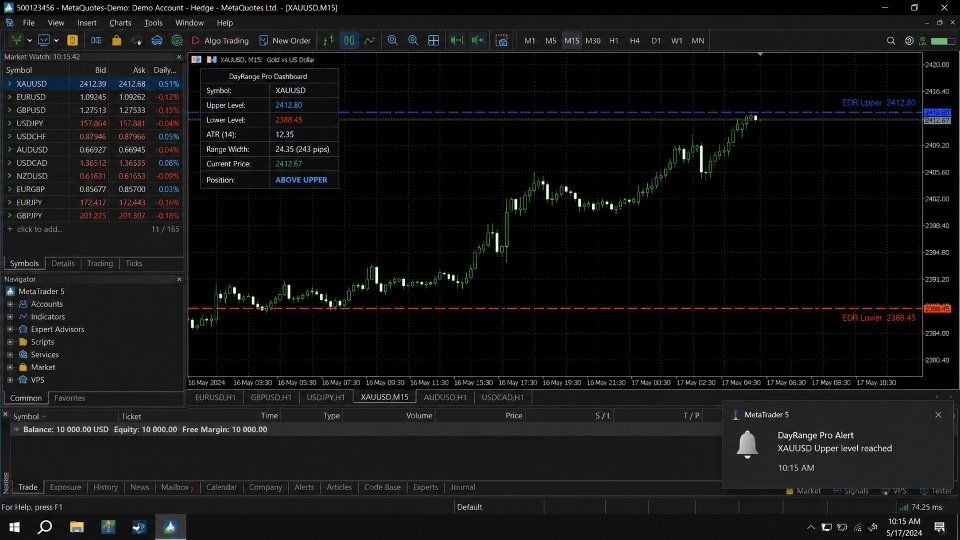Close the DayRange Pro Alert notification
Viewport: 960px width, 540px height.
point(938,414)
